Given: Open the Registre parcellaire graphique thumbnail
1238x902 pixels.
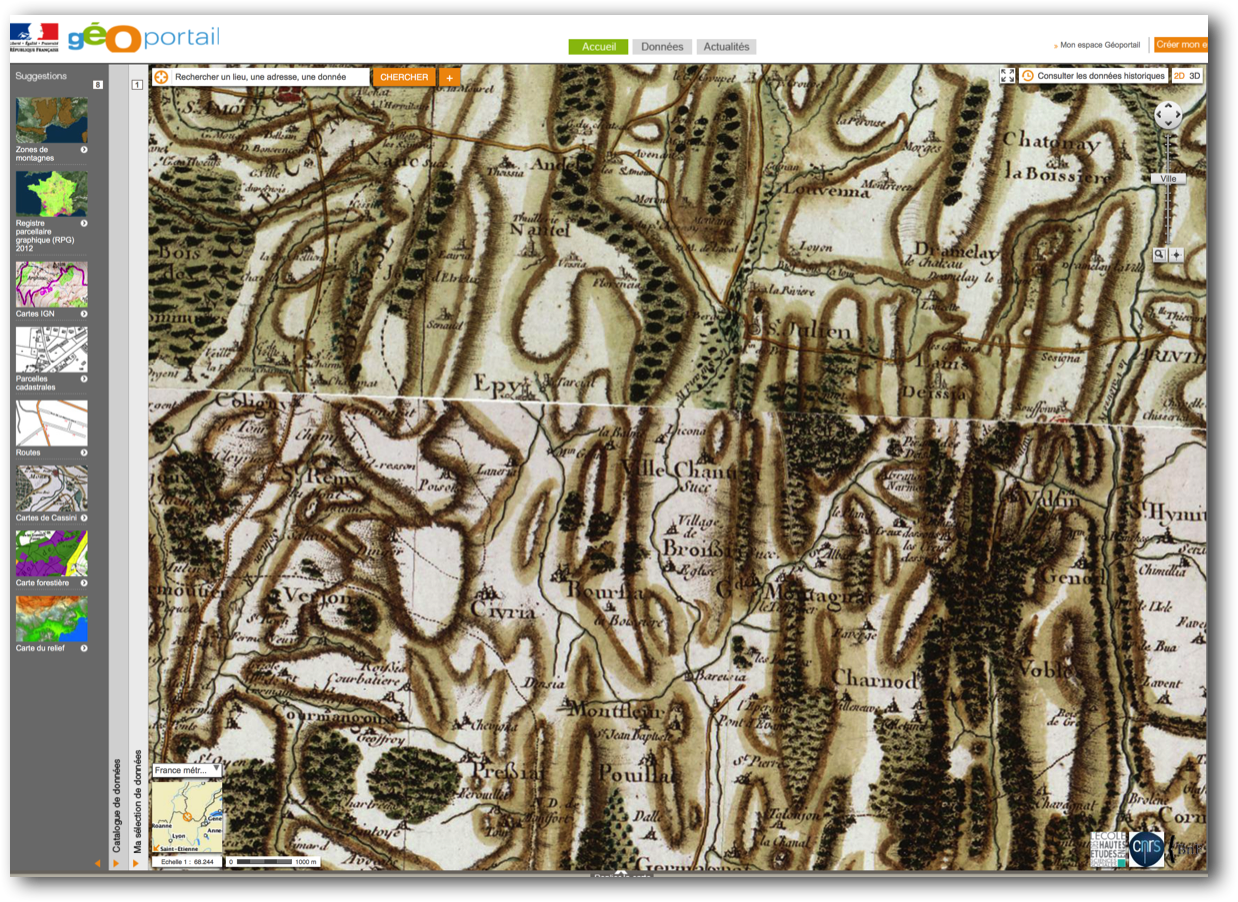Looking at the screenshot, I should click(x=51, y=194).
